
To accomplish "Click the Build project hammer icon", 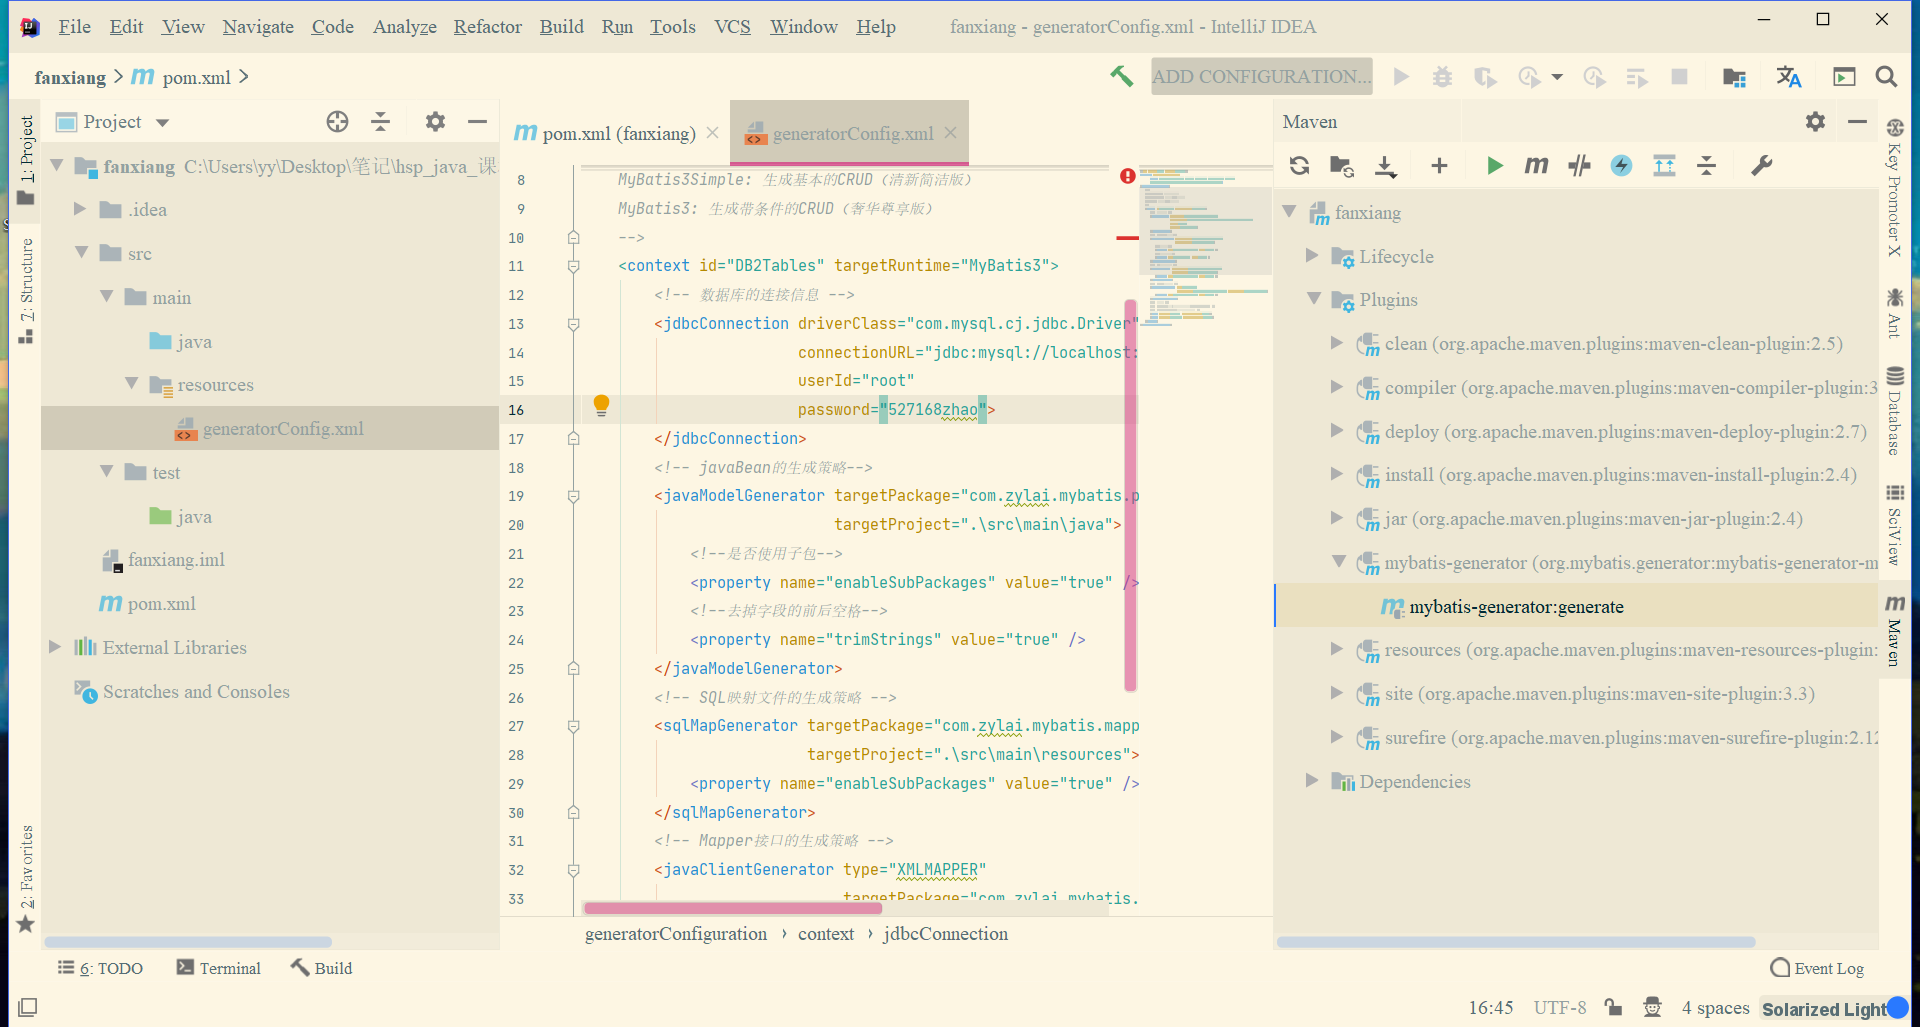I will point(1121,77).
